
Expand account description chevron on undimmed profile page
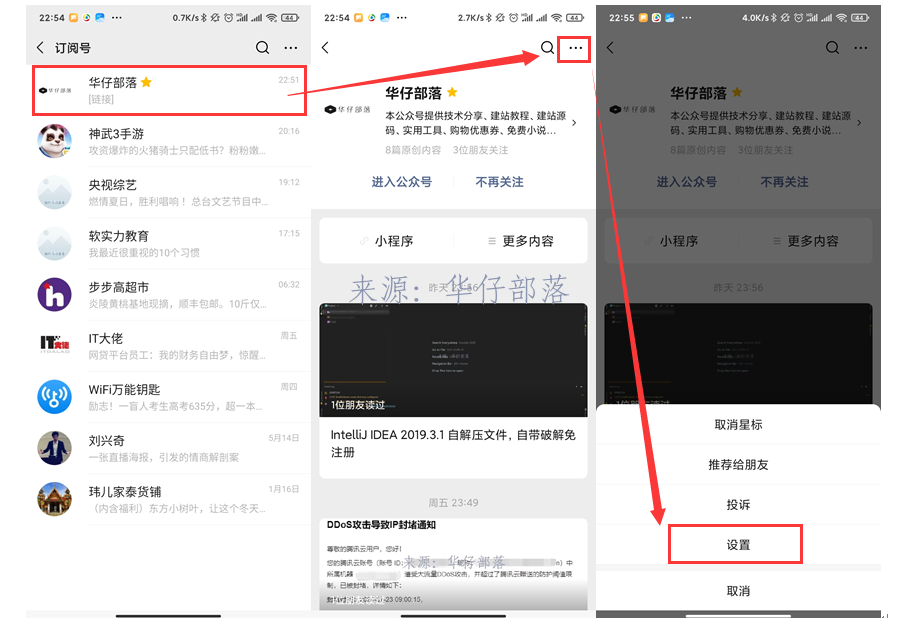(574, 123)
